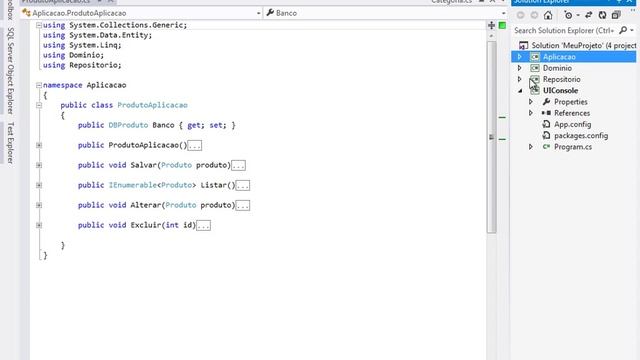Screen dimensions: 640x360
Task: Open the Pending Changes Filter dropdown arrow
Action: point(578,16)
